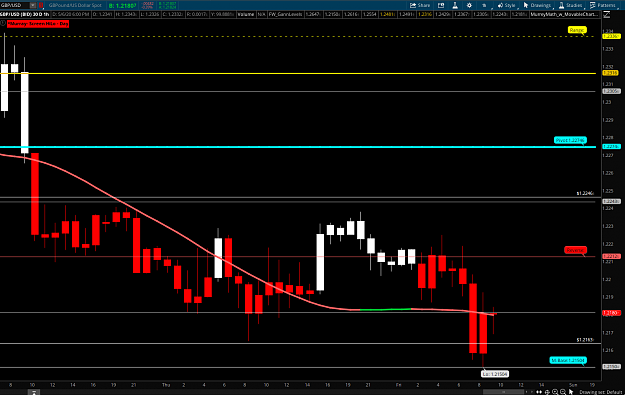Screen dimensions: 625x395
Task: Click the info icon beside Murrey label
Action: coord(3,24)
